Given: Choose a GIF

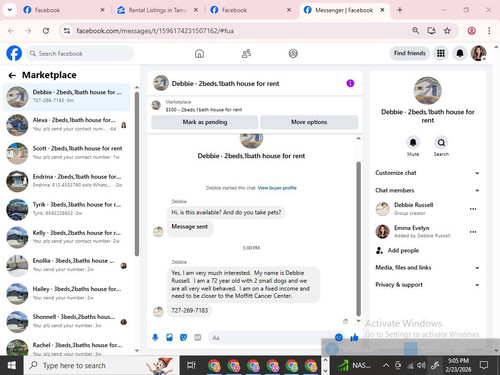Looking at the screenshot, I should pyautogui.click(x=198, y=338).
